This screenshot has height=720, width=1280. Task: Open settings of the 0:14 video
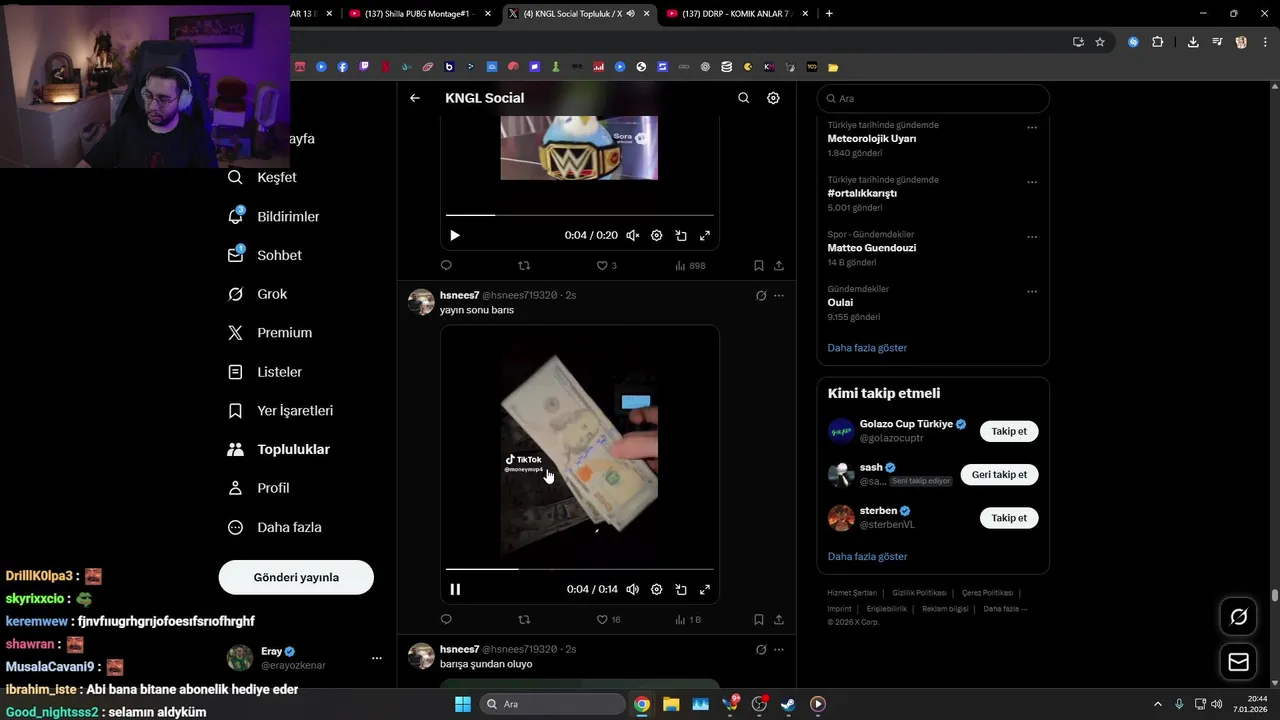coord(657,589)
